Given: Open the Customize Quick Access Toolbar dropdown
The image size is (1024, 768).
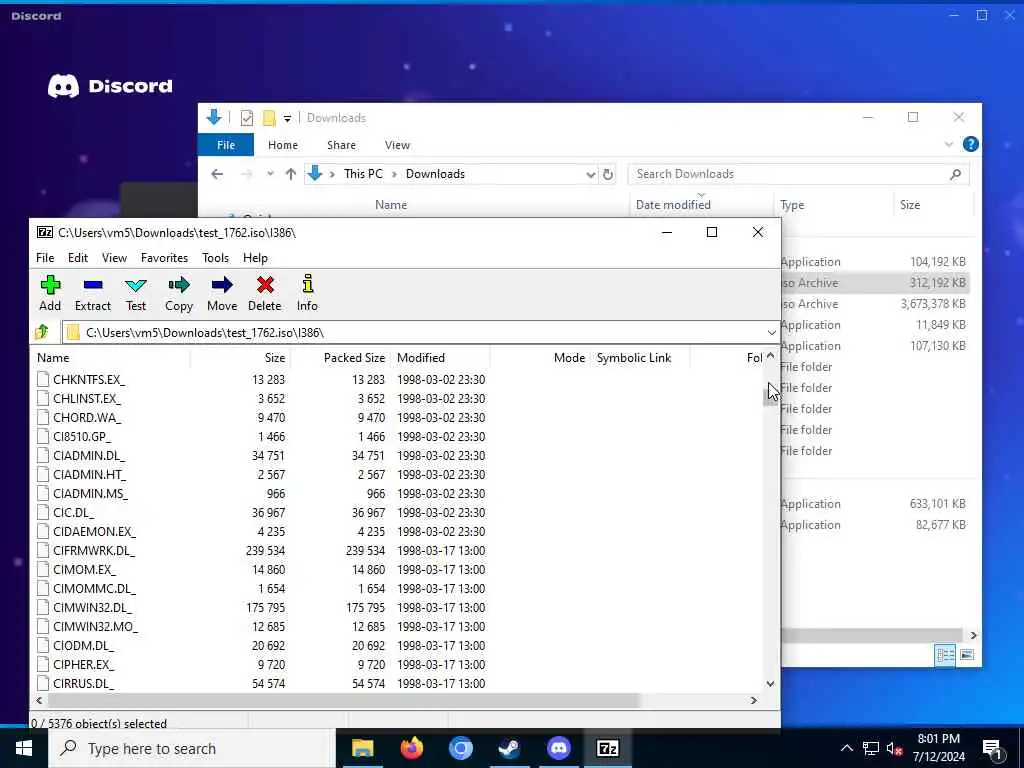Looking at the screenshot, I should pos(287,118).
